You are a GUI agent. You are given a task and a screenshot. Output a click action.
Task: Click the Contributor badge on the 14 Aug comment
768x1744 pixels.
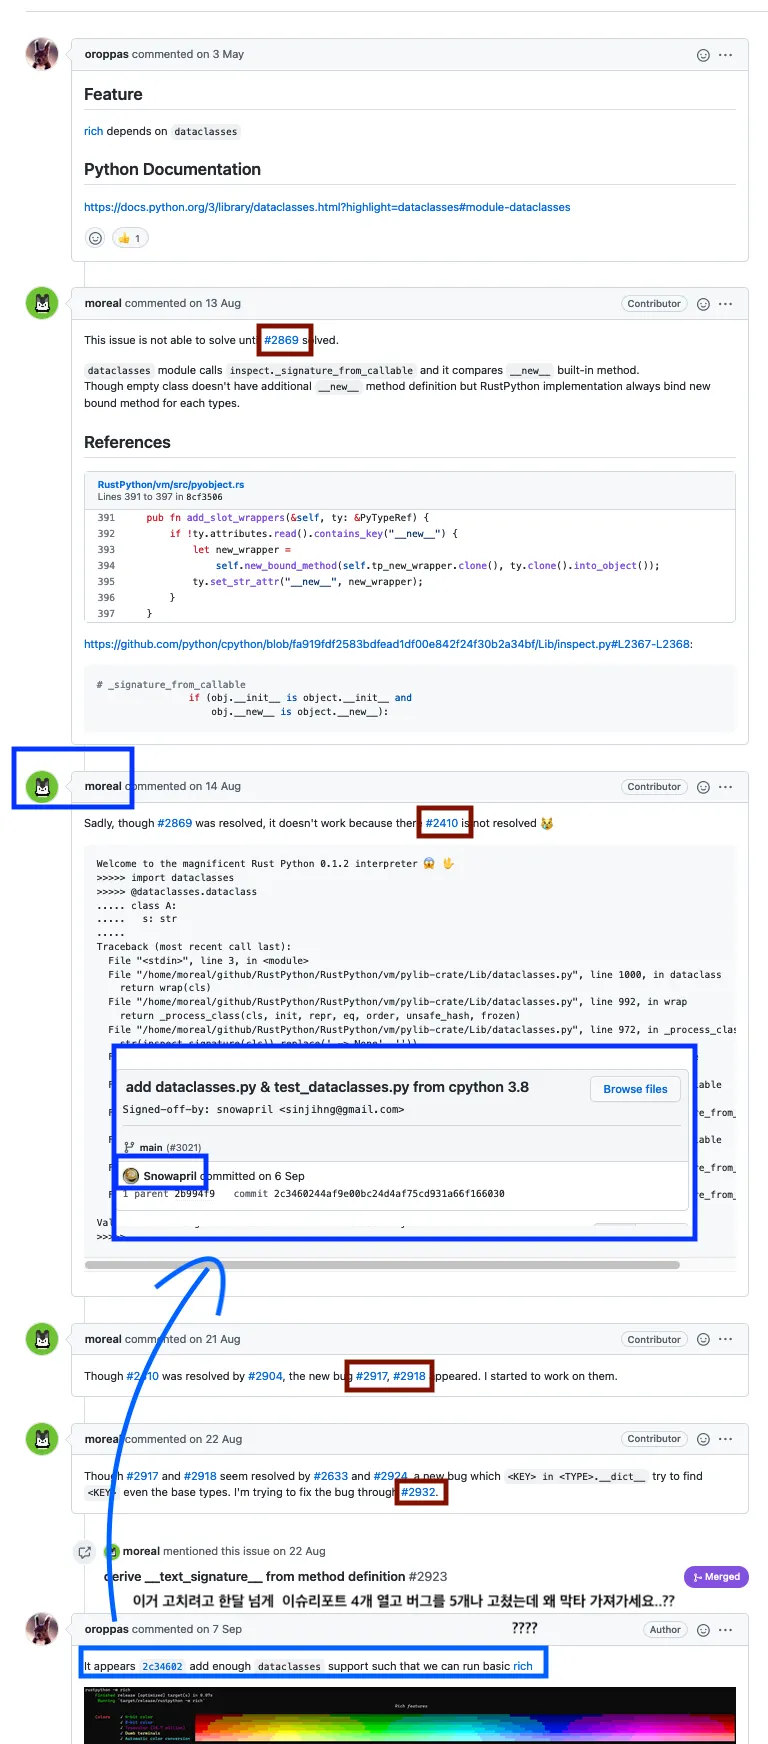pos(654,787)
